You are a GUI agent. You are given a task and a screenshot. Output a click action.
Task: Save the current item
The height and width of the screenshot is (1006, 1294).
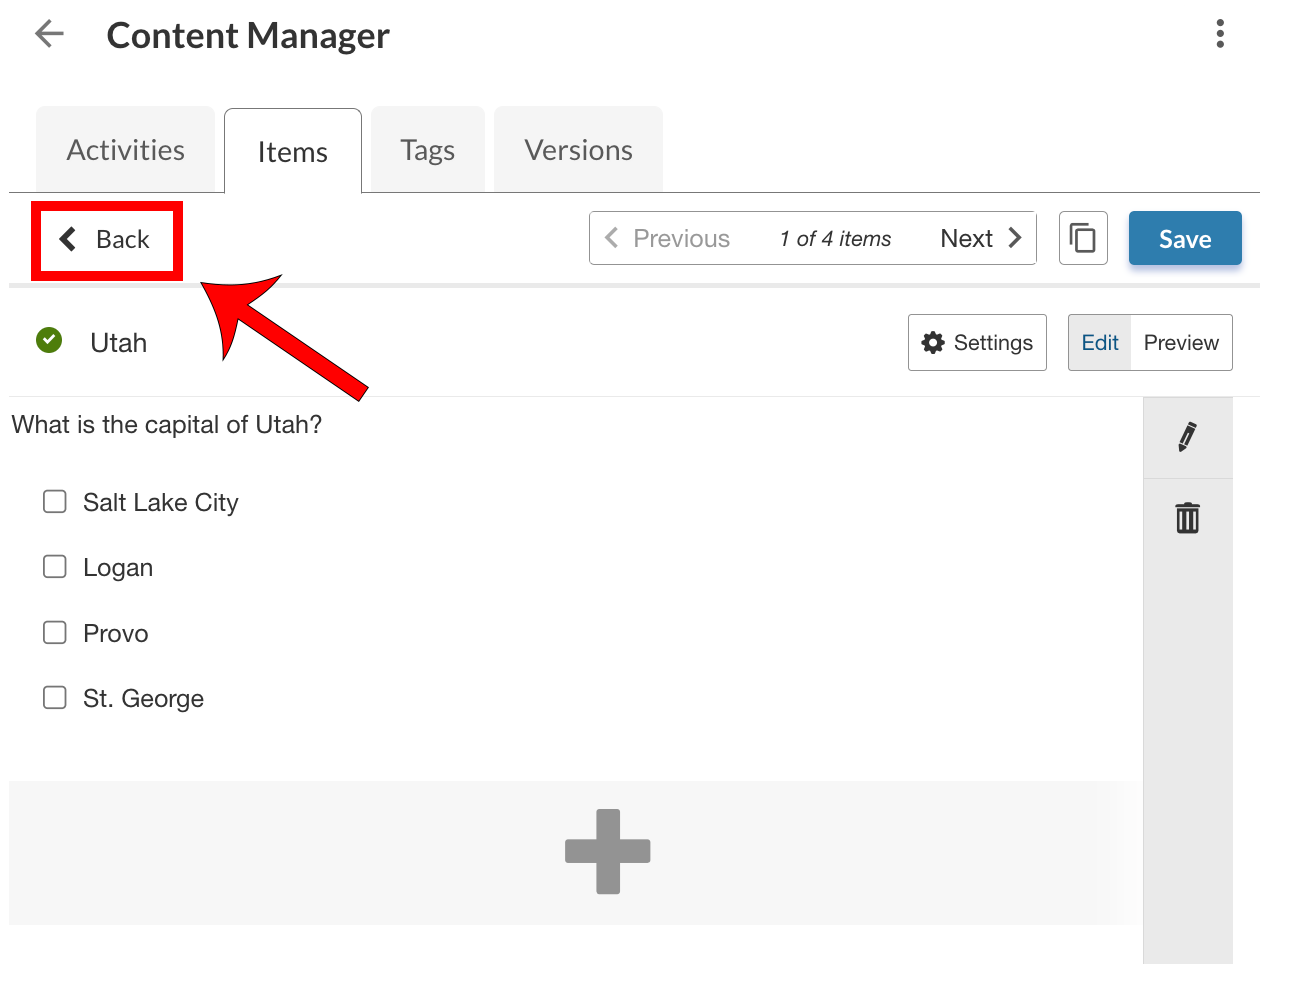(1185, 238)
